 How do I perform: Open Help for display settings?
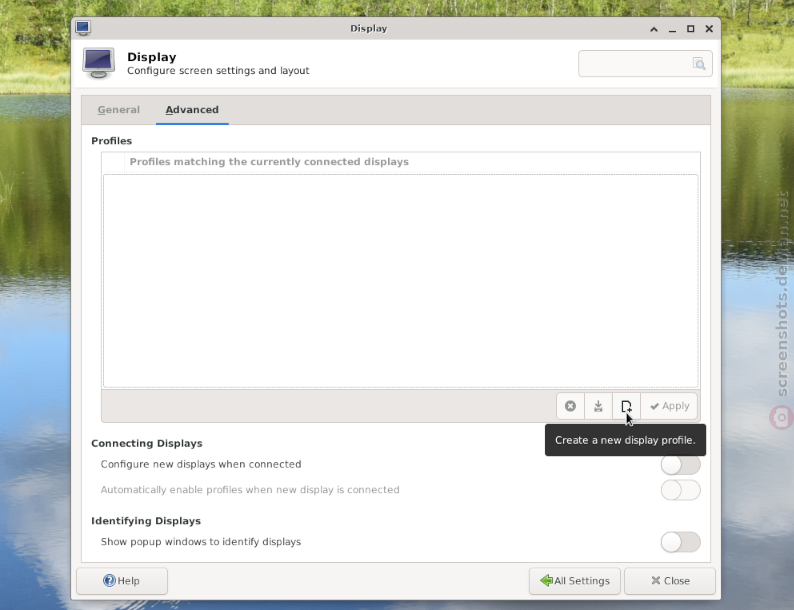[122, 581]
